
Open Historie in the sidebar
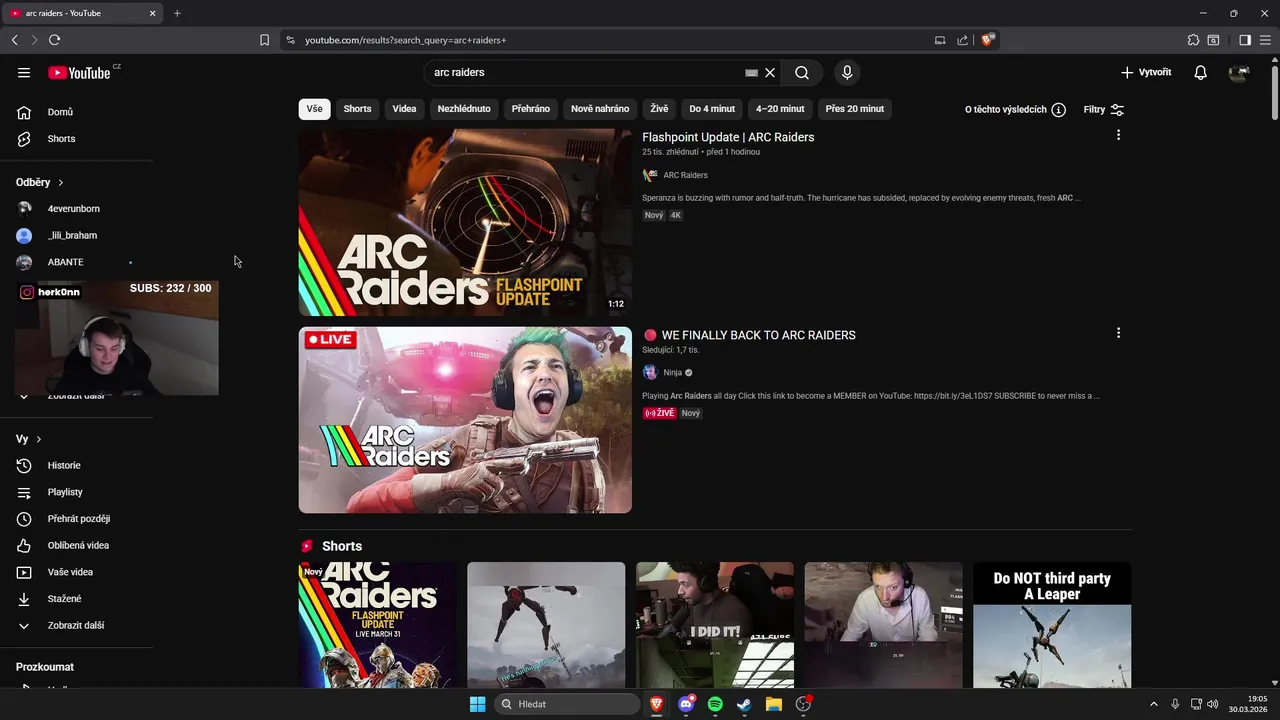[64, 466]
